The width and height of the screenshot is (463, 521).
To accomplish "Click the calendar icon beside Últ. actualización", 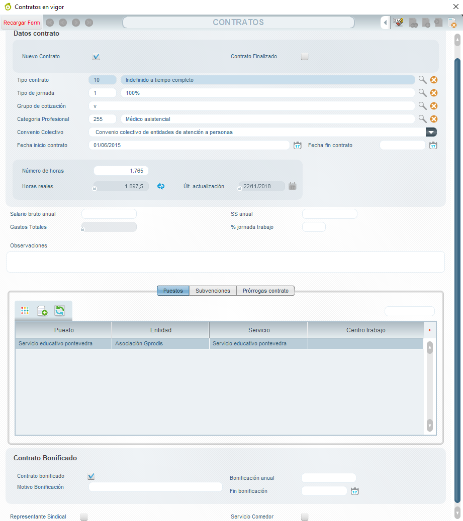I will coord(292,186).
